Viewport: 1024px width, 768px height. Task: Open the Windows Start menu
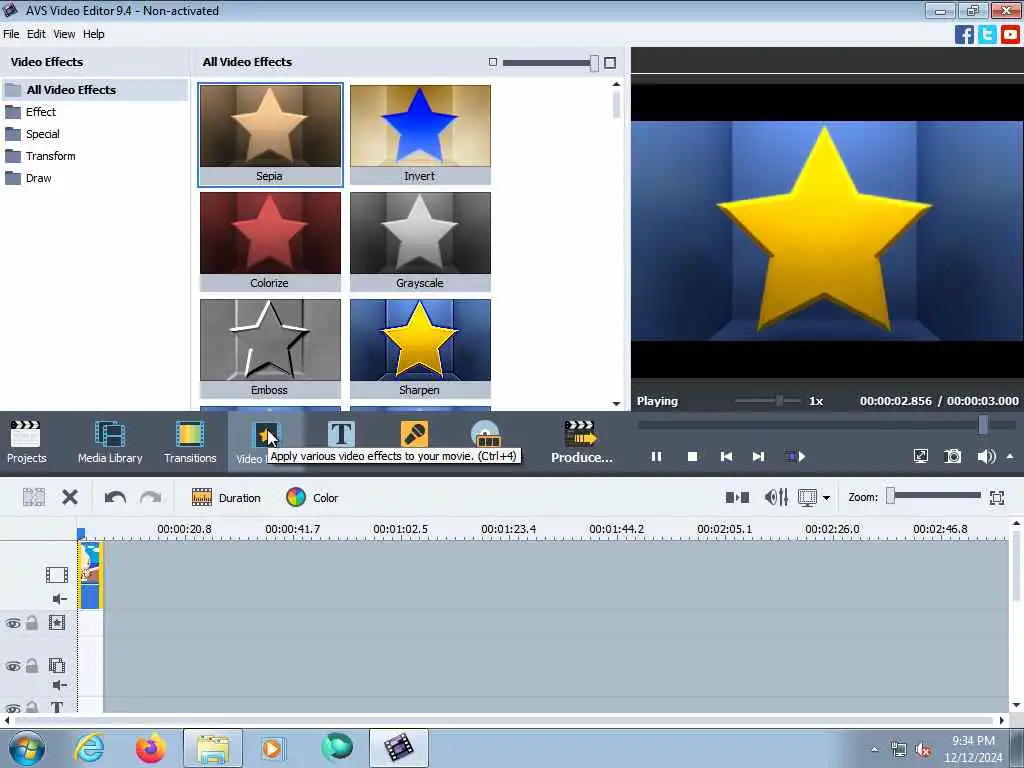click(x=27, y=748)
